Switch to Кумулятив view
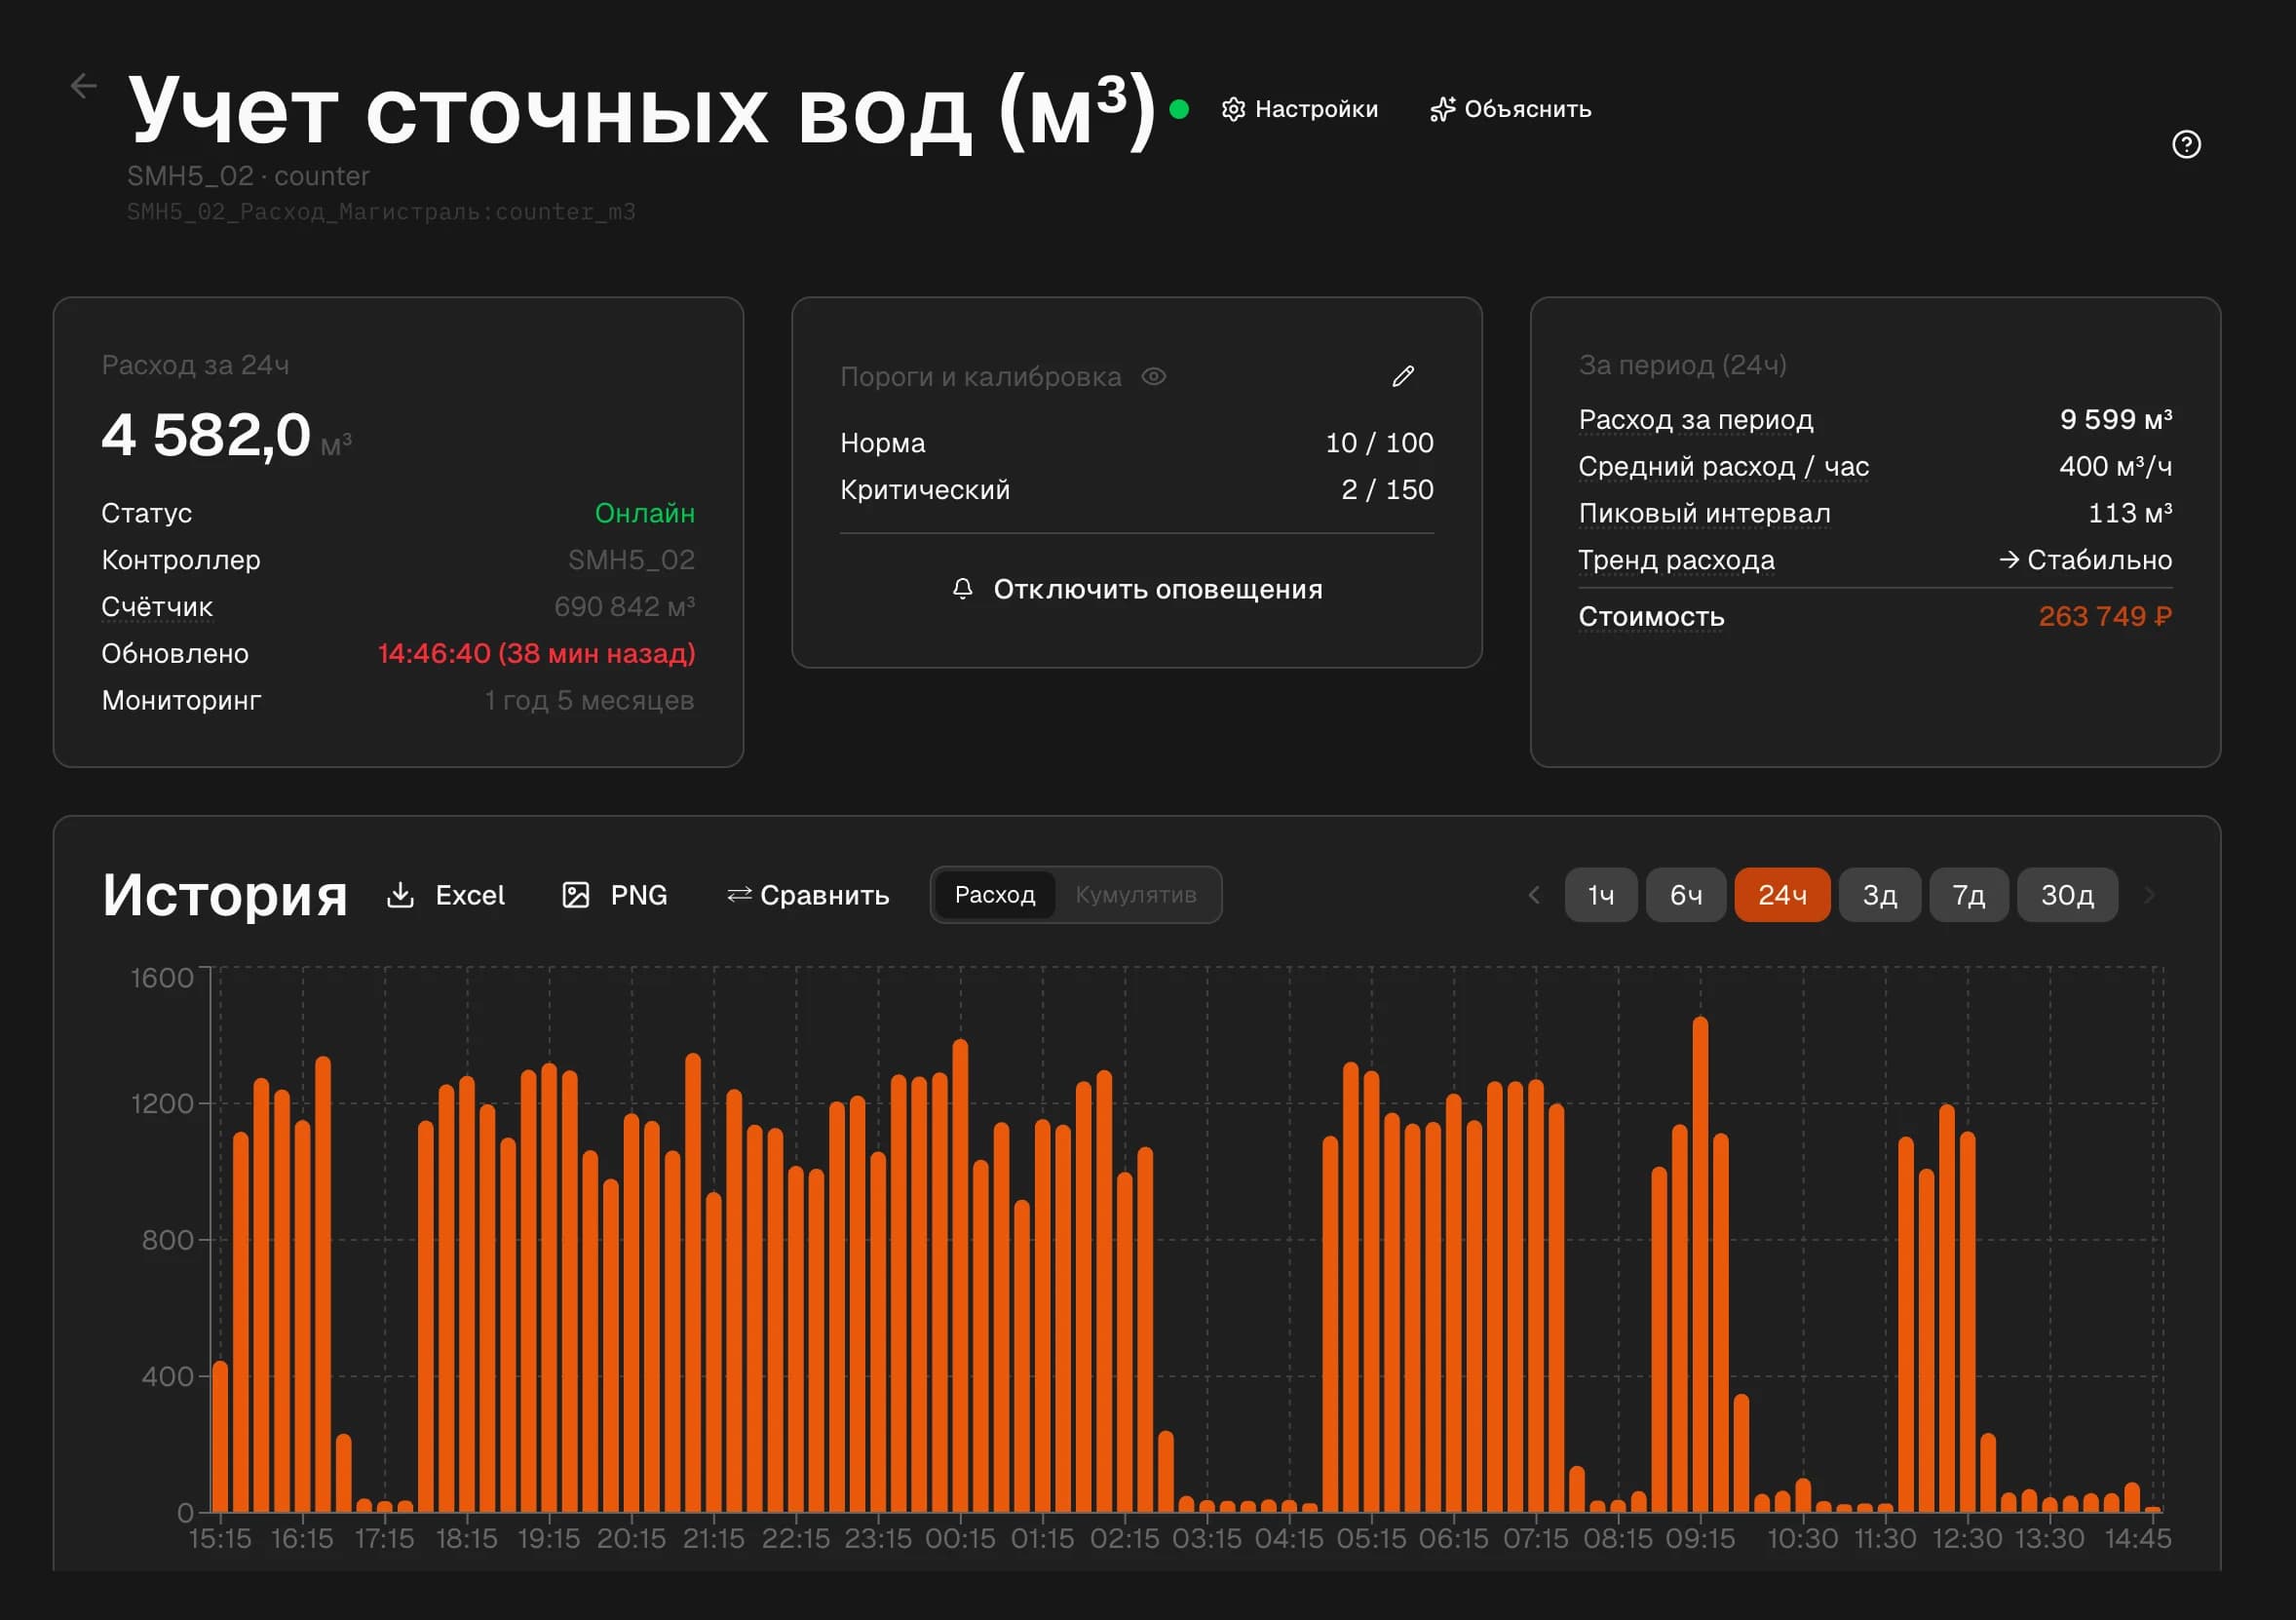The width and height of the screenshot is (2296, 1620). tap(1135, 894)
